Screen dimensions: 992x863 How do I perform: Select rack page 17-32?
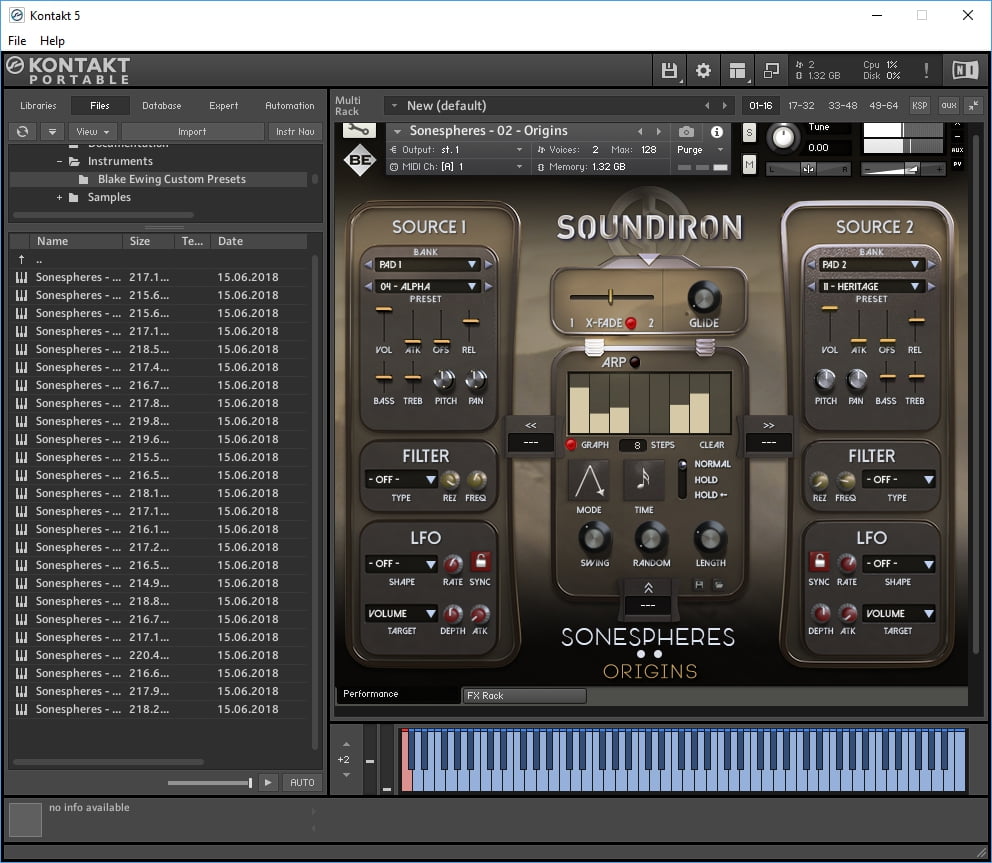pyautogui.click(x=801, y=106)
